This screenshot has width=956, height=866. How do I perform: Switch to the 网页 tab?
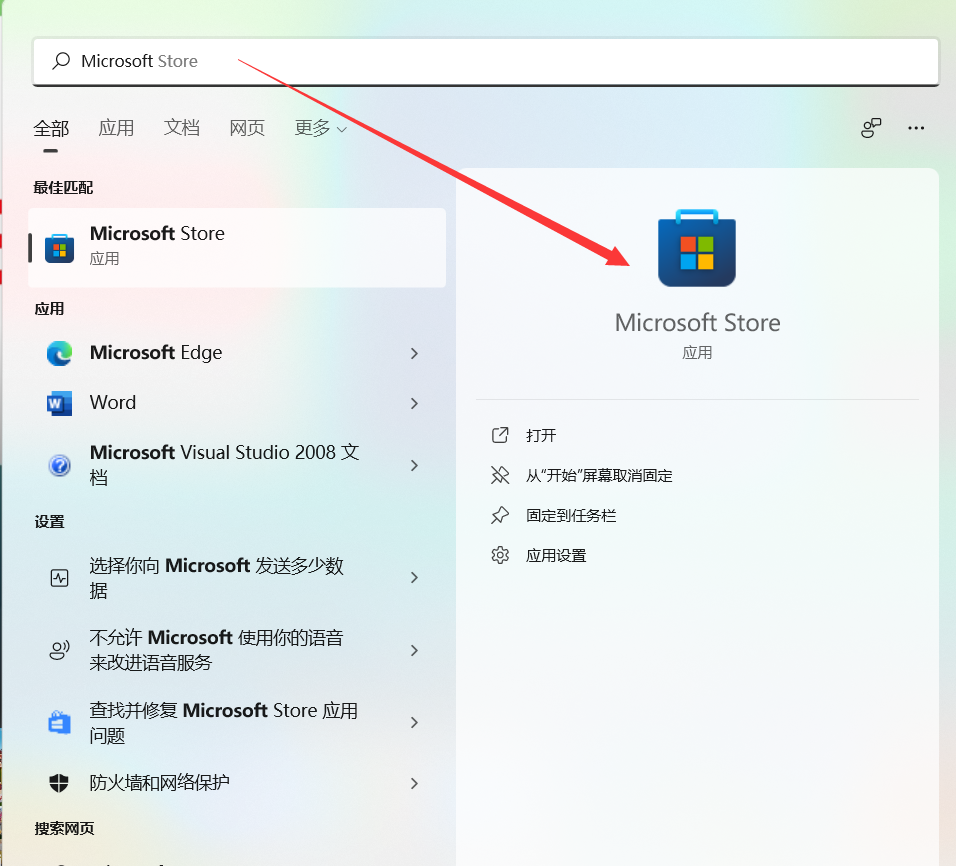(247, 127)
